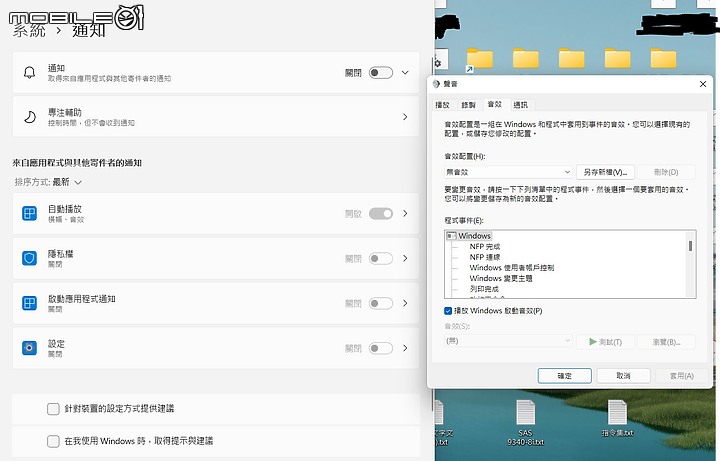Open 自動播放 details chevron

(405, 214)
